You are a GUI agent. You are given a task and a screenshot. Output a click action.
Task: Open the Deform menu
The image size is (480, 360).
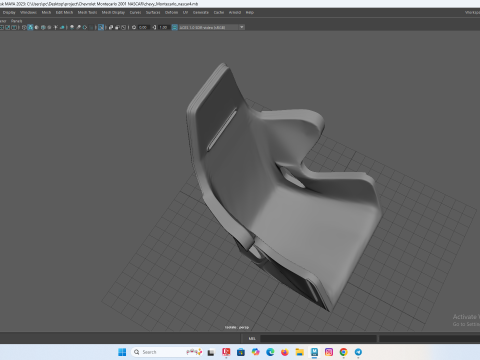pyautogui.click(x=171, y=12)
